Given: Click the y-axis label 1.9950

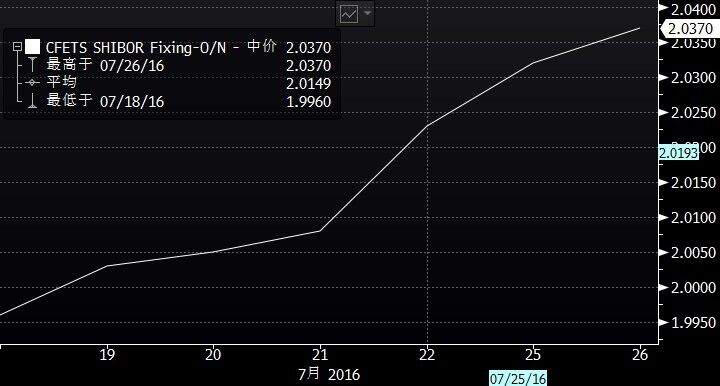Looking at the screenshot, I should (x=693, y=323).
